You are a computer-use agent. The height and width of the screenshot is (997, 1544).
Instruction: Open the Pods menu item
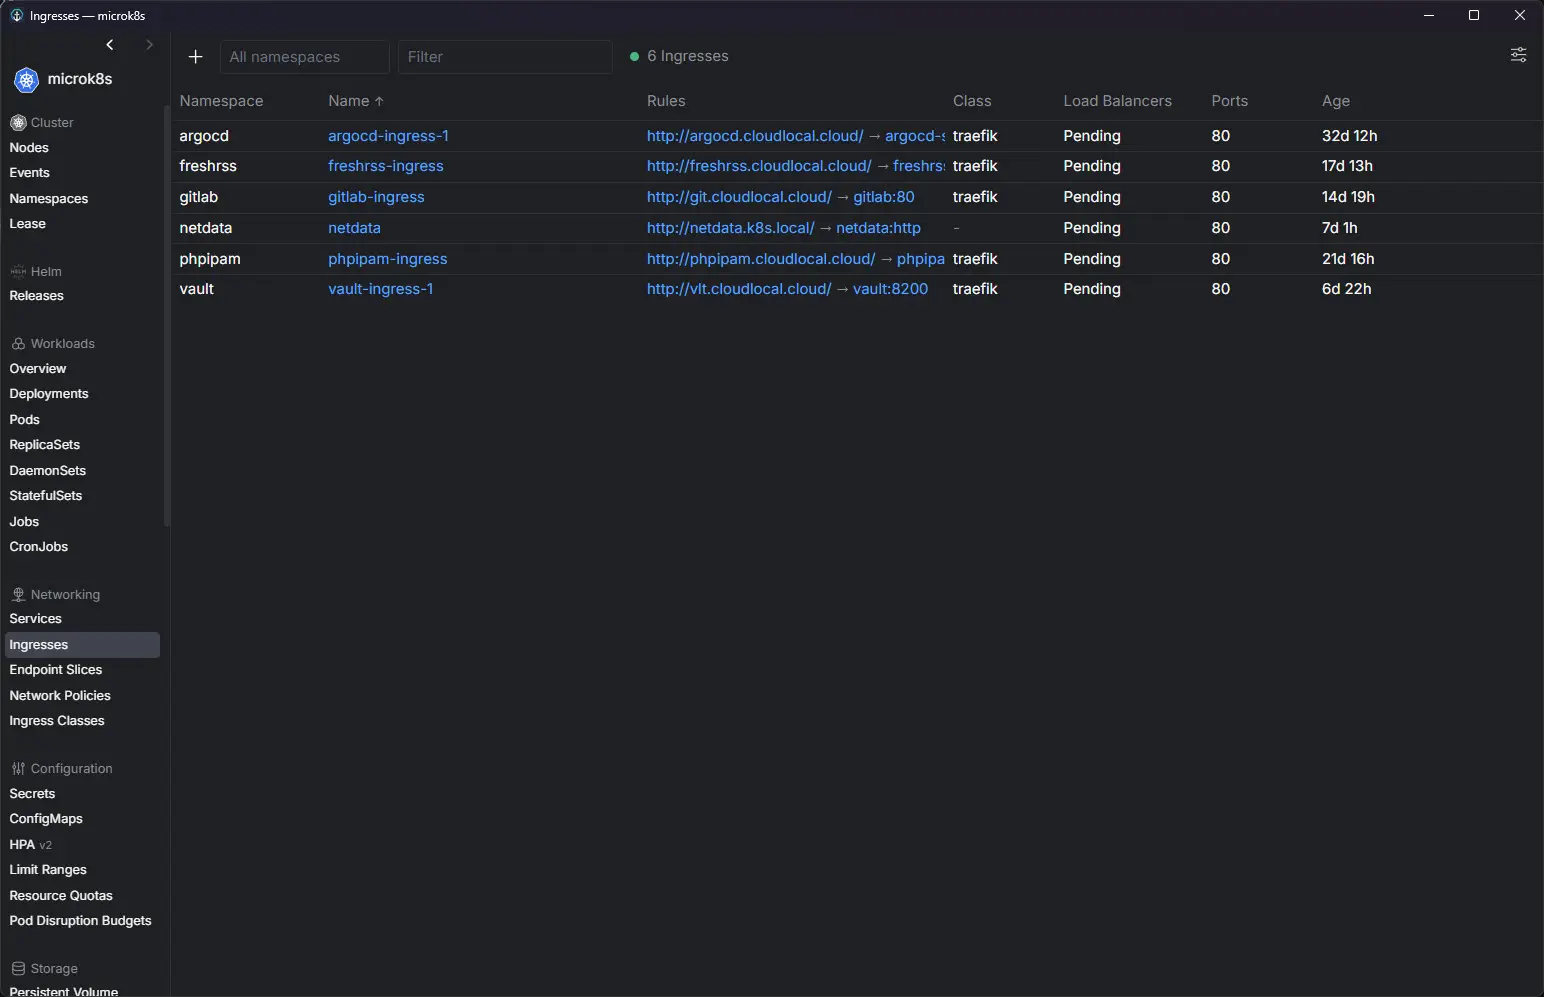tap(25, 420)
